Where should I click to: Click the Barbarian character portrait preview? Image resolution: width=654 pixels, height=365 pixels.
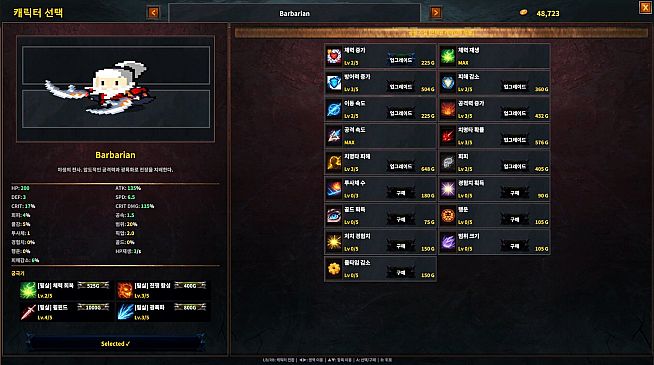click(116, 88)
